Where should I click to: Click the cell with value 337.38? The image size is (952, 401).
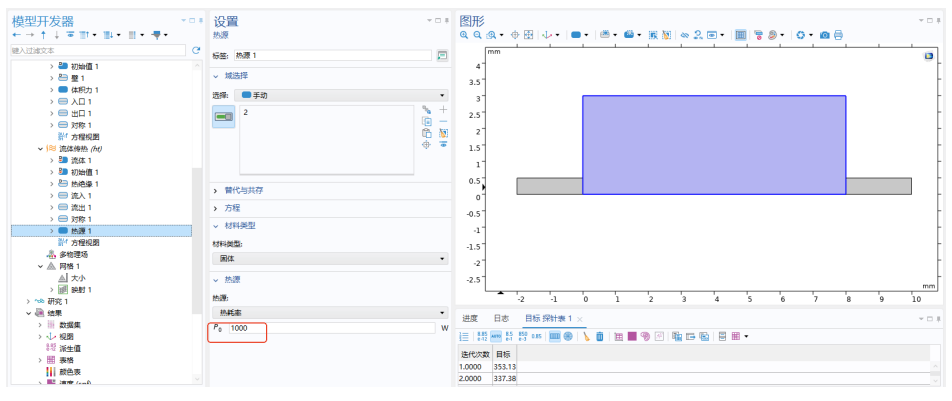(x=505, y=378)
